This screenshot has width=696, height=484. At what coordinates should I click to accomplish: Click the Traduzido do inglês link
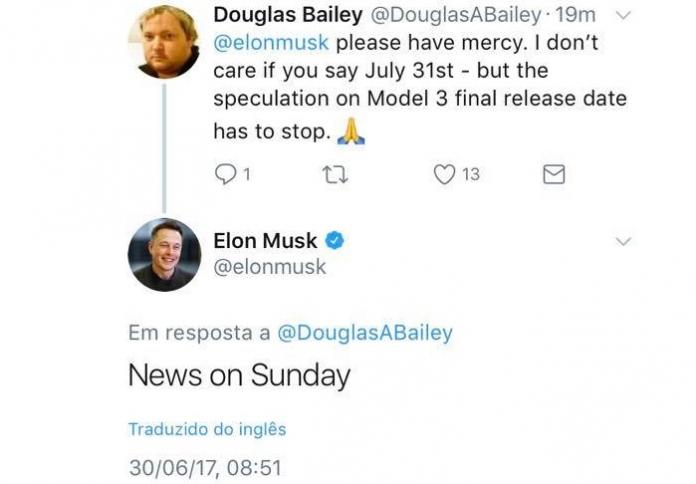(207, 429)
